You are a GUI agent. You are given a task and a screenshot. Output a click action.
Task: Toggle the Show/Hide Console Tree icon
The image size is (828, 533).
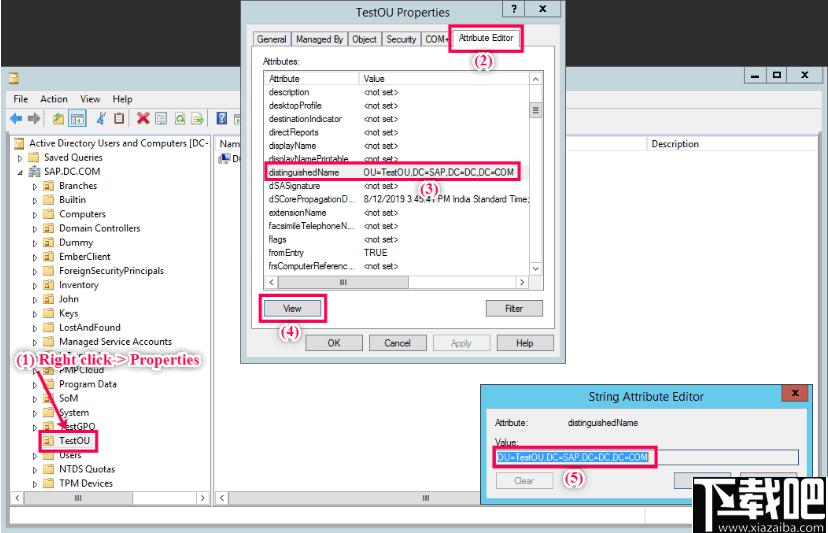(76, 119)
